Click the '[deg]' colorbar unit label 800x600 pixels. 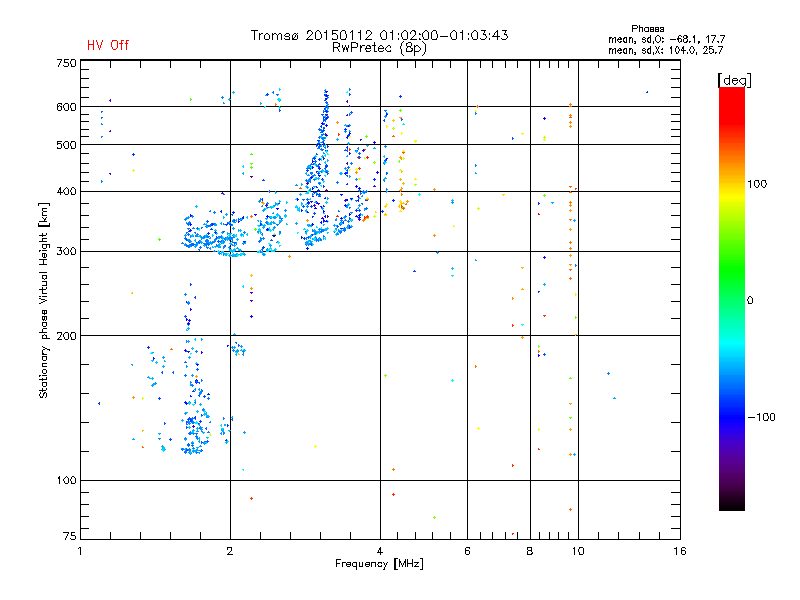(x=734, y=80)
